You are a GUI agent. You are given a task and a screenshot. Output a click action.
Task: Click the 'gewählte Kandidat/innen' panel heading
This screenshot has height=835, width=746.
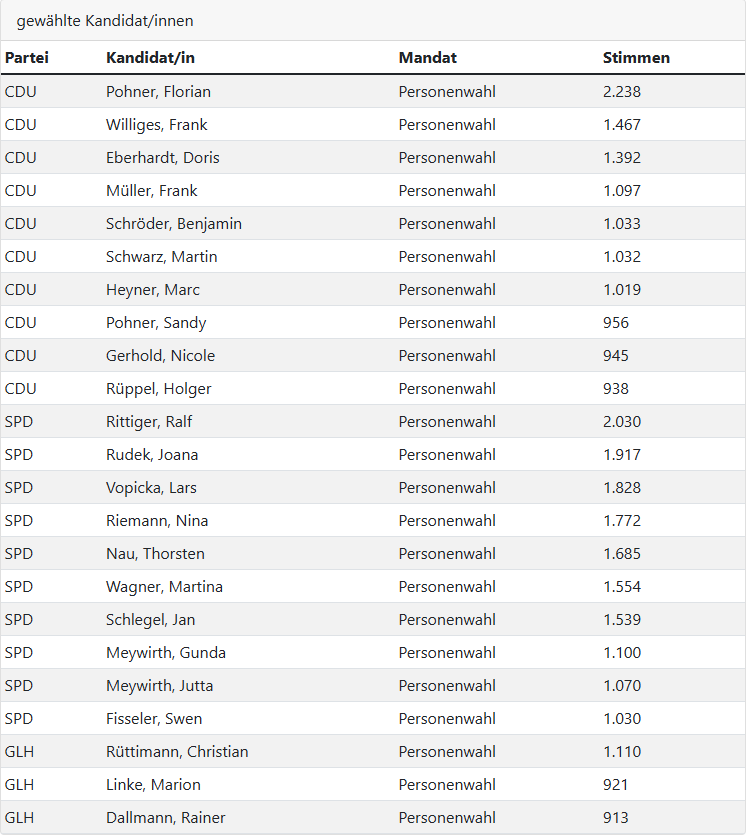(x=105, y=21)
